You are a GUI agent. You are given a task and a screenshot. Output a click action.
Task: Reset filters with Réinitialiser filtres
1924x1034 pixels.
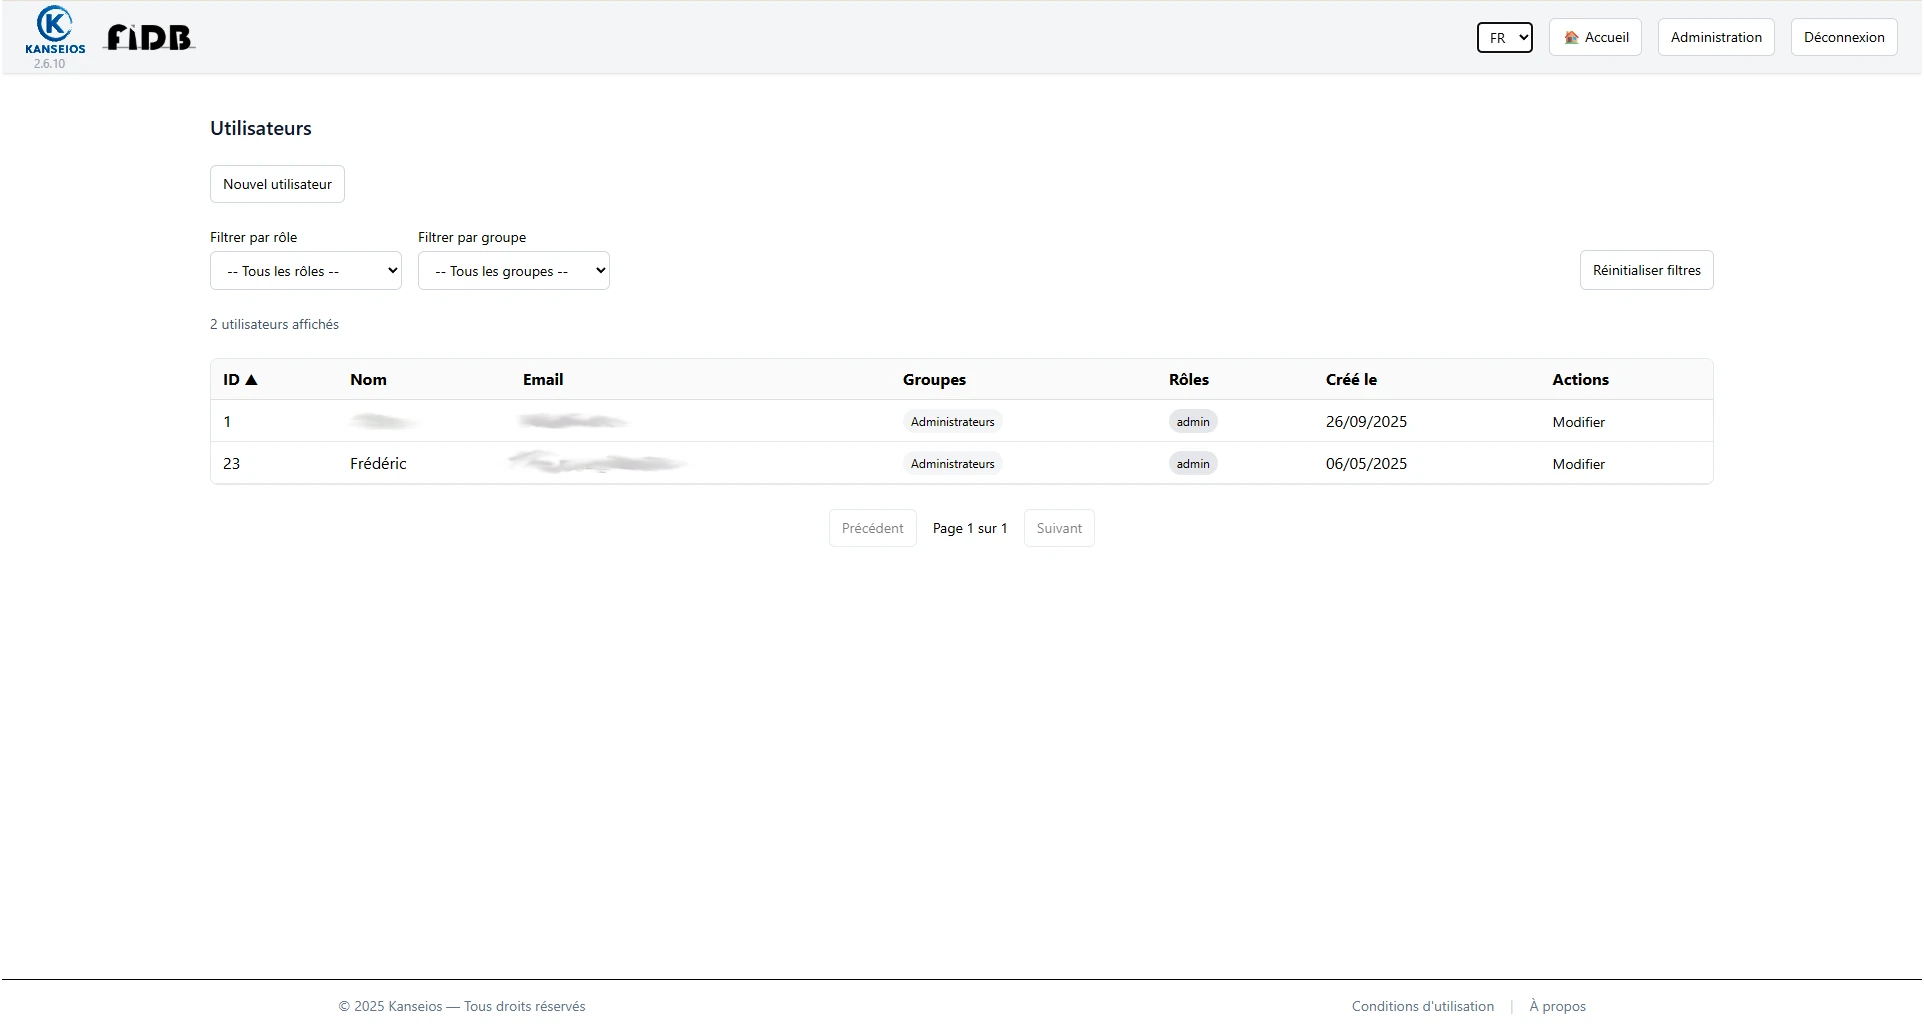[1645, 270]
